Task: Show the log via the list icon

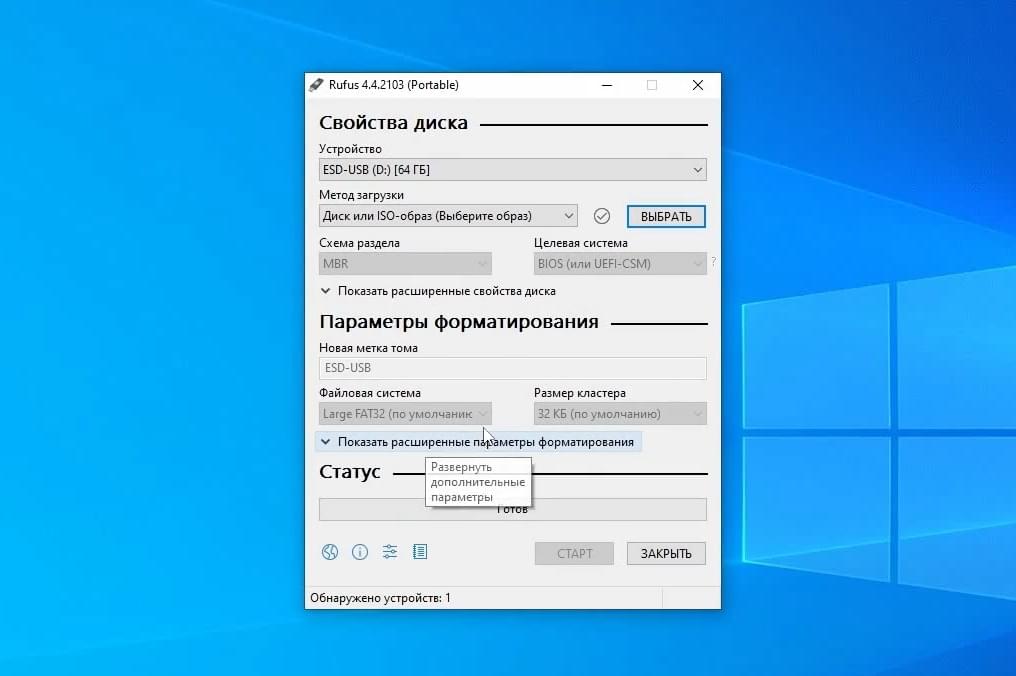Action: 420,552
